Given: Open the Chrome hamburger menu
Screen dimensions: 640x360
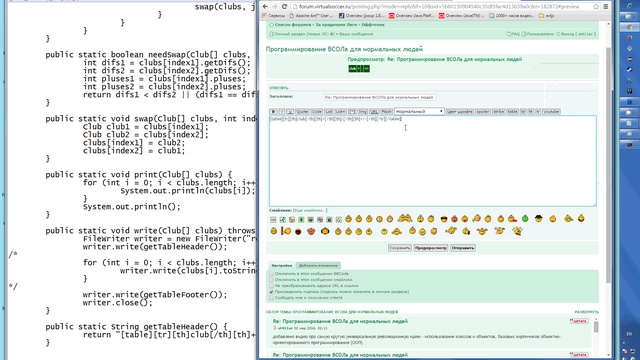Looking at the screenshot, I should click(606, 7).
